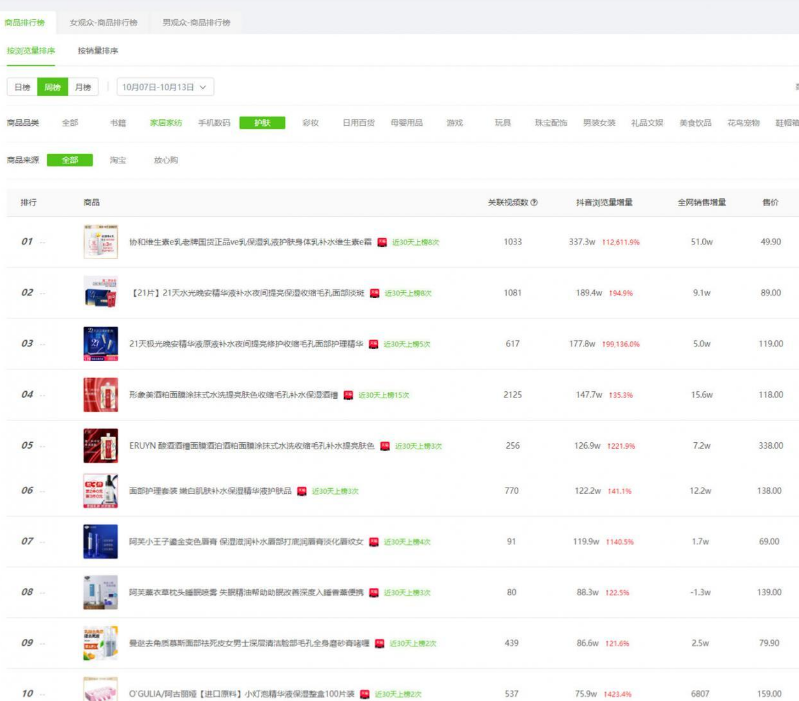Select the 按销量排序 sorting tab
The image size is (799, 701).
tap(98, 50)
